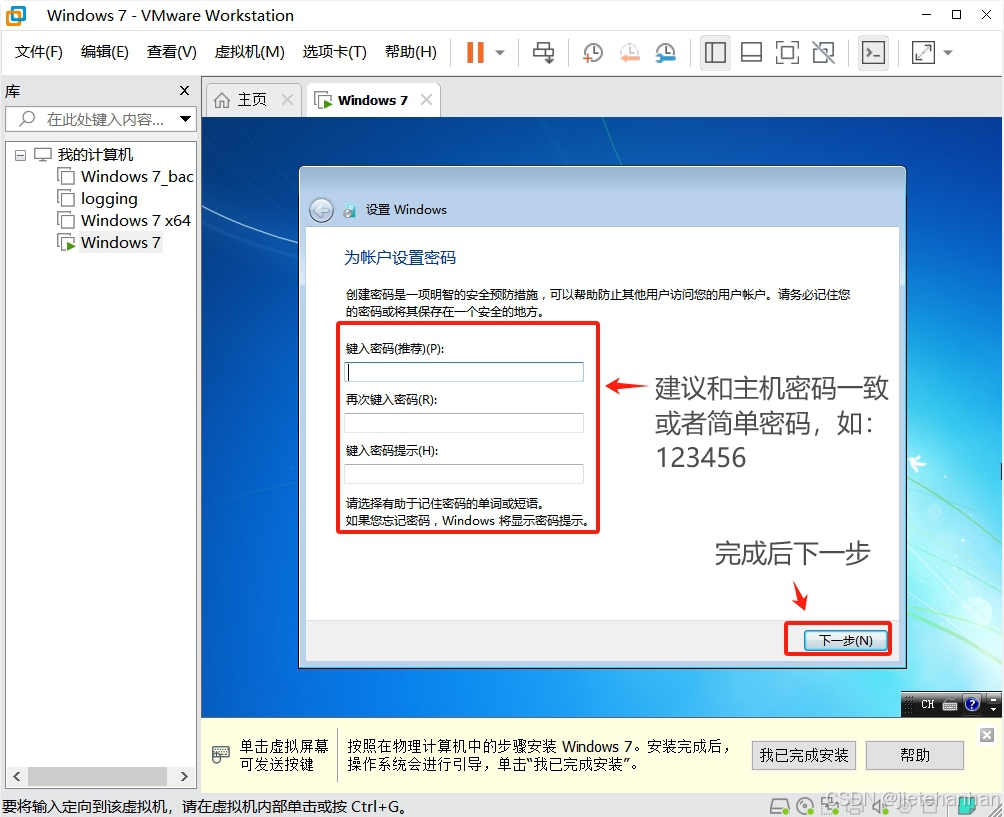Open the language bar options arrow
This screenshot has height=817, width=1004.
pyautogui.click(x=993, y=709)
